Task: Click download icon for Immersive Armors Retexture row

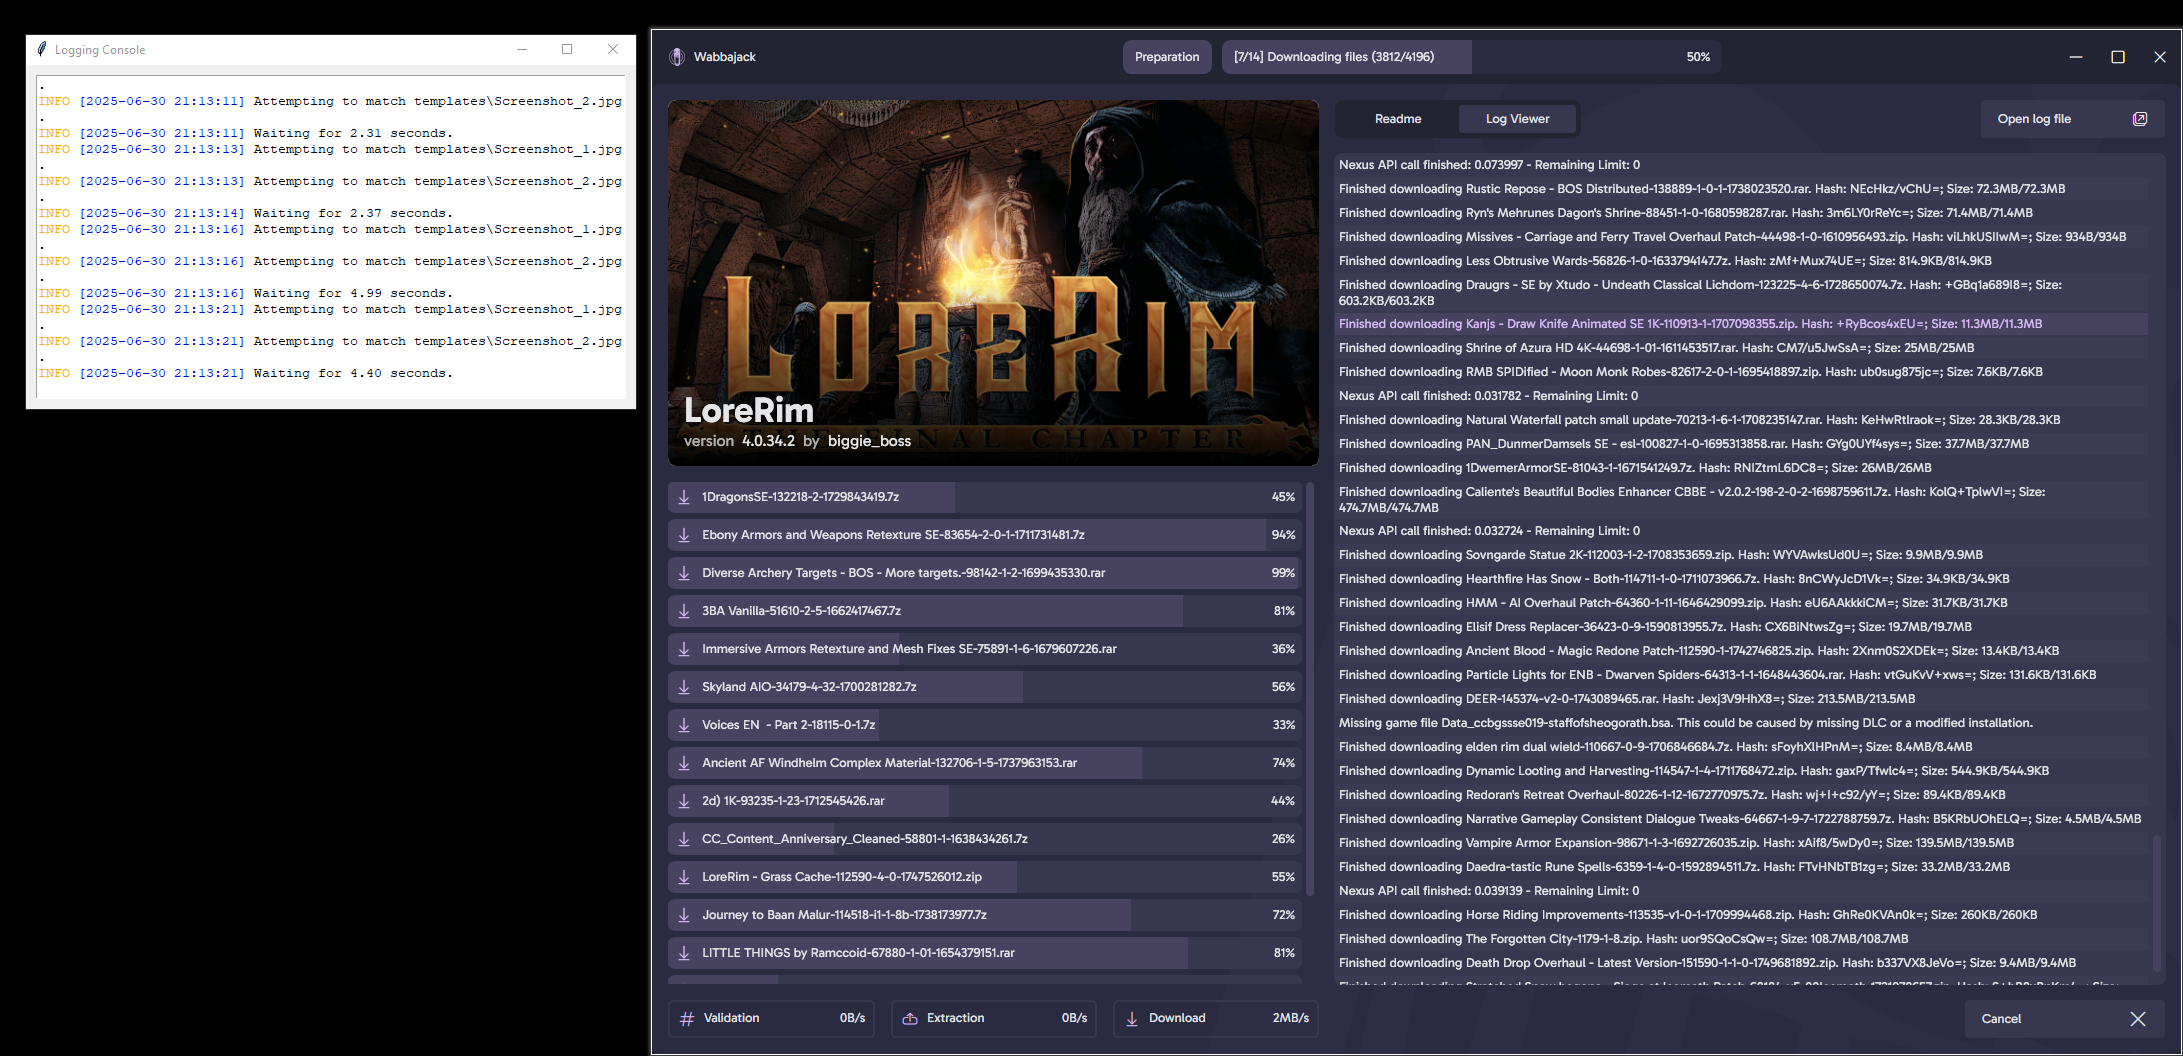Action: [684, 649]
